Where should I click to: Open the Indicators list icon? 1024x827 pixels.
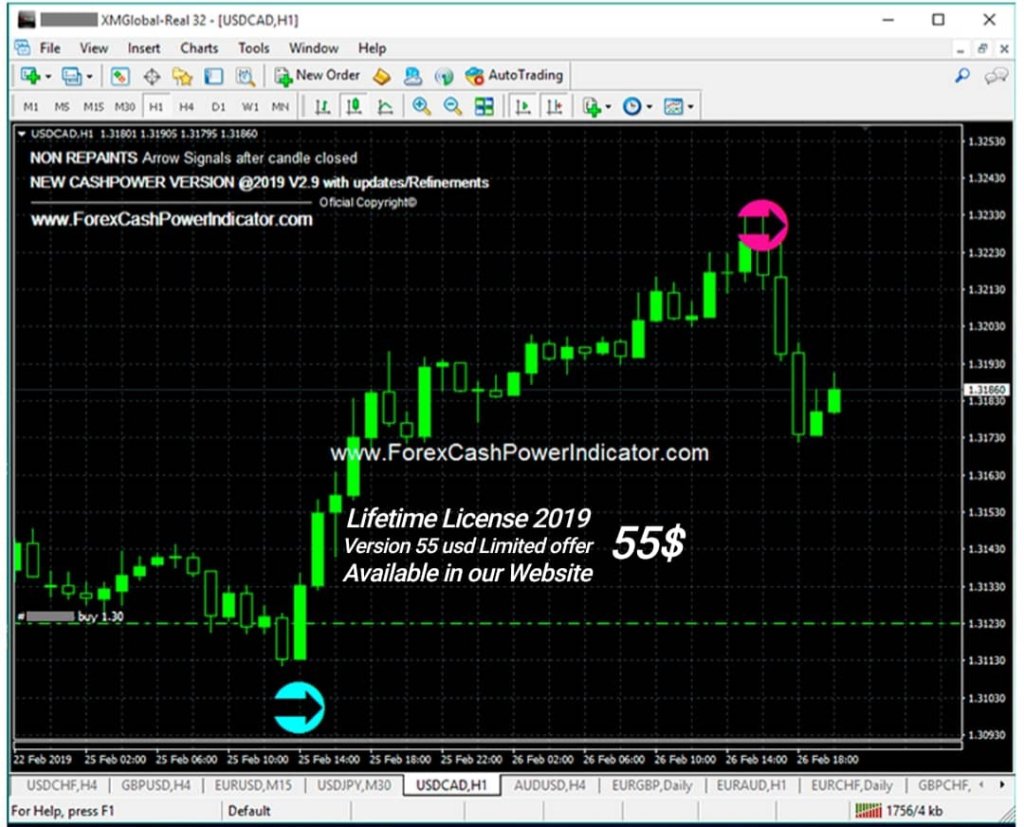click(x=592, y=106)
